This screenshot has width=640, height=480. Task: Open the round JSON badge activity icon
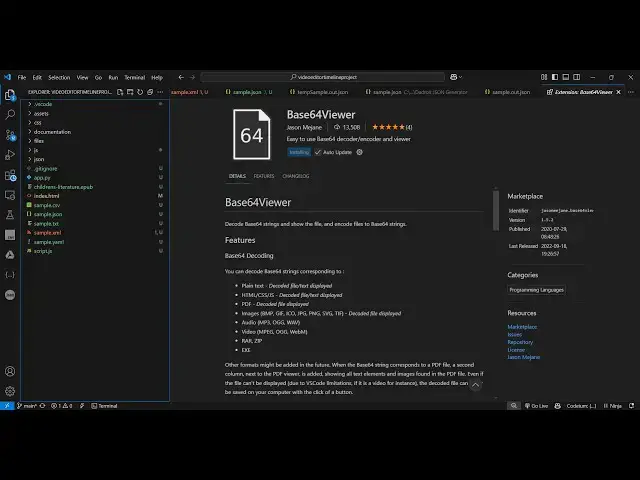coord(10,295)
